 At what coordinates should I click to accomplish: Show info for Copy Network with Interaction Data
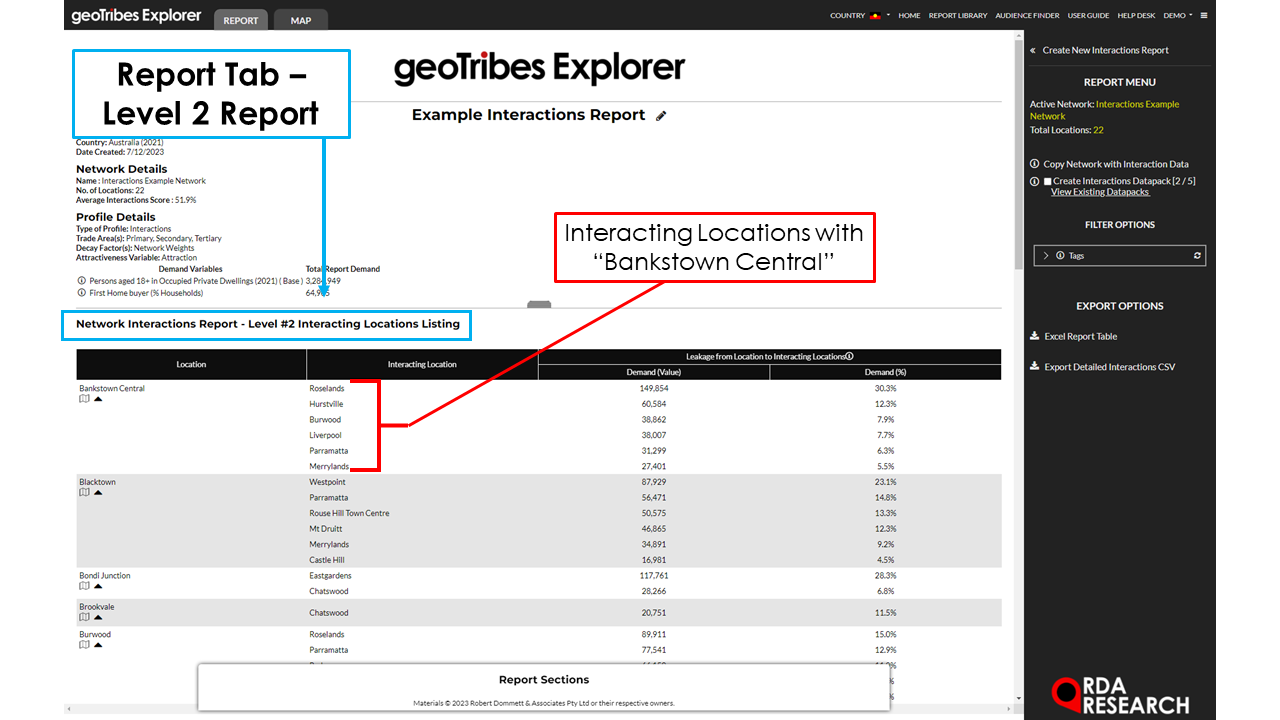coord(1034,164)
